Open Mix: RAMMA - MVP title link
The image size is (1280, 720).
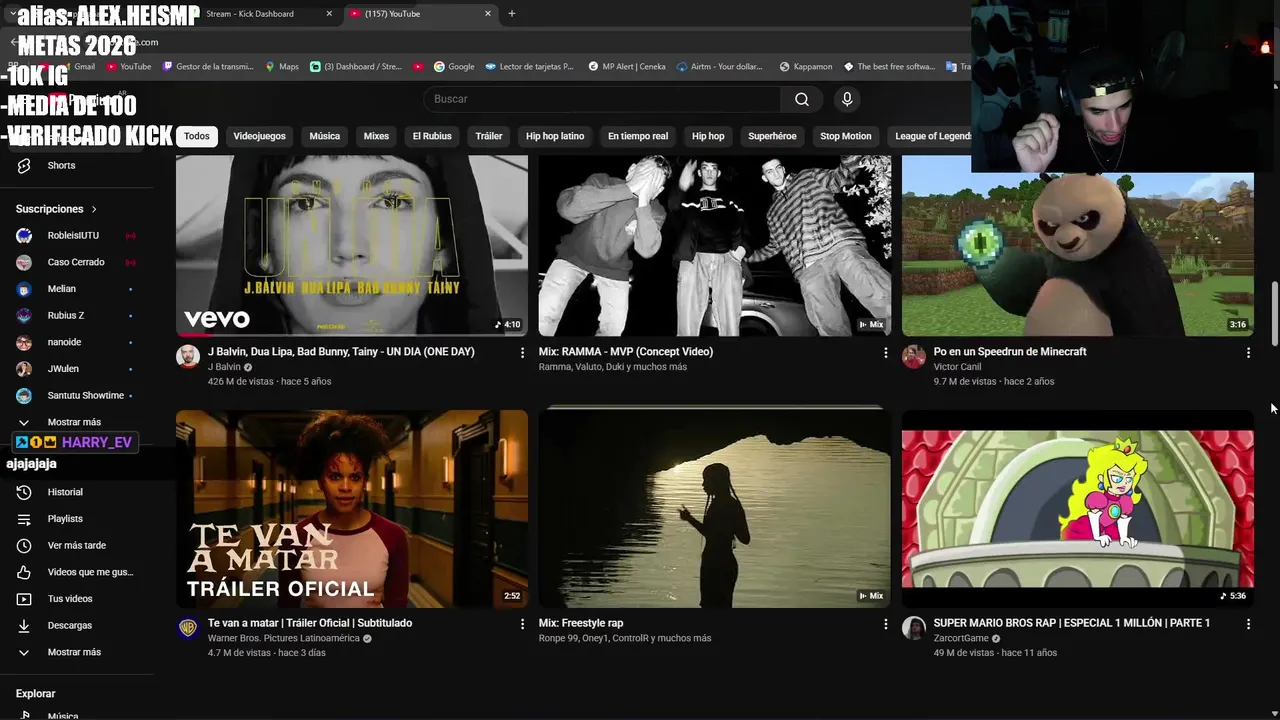[626, 352]
